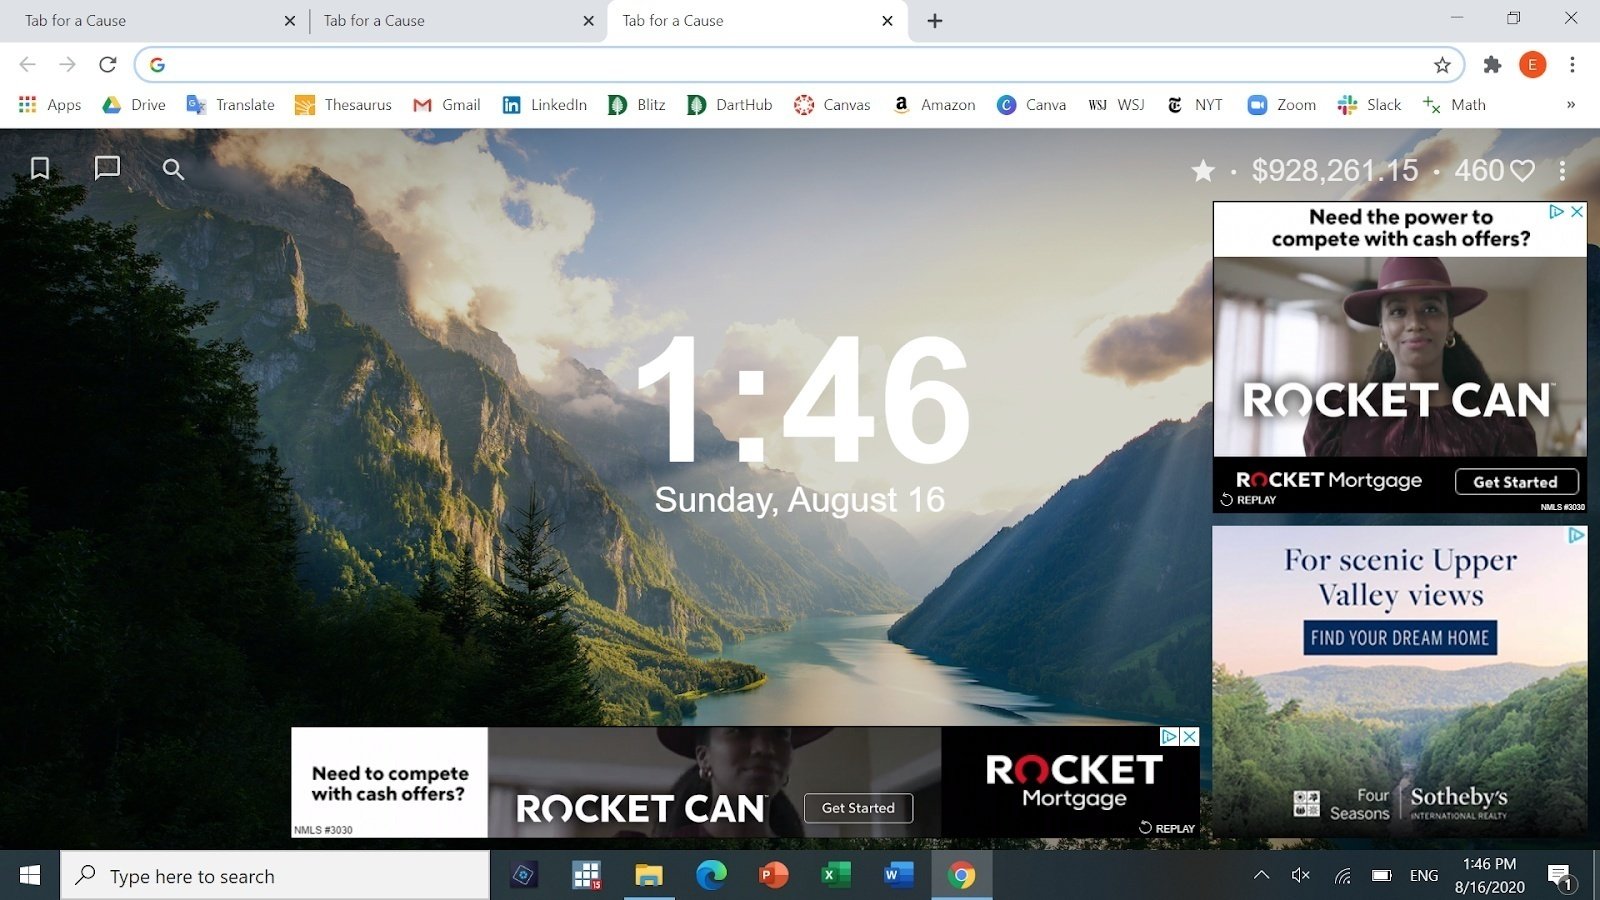Open Zoom from the bookmarks bar
Screen dimensions: 1600x900
1281,105
